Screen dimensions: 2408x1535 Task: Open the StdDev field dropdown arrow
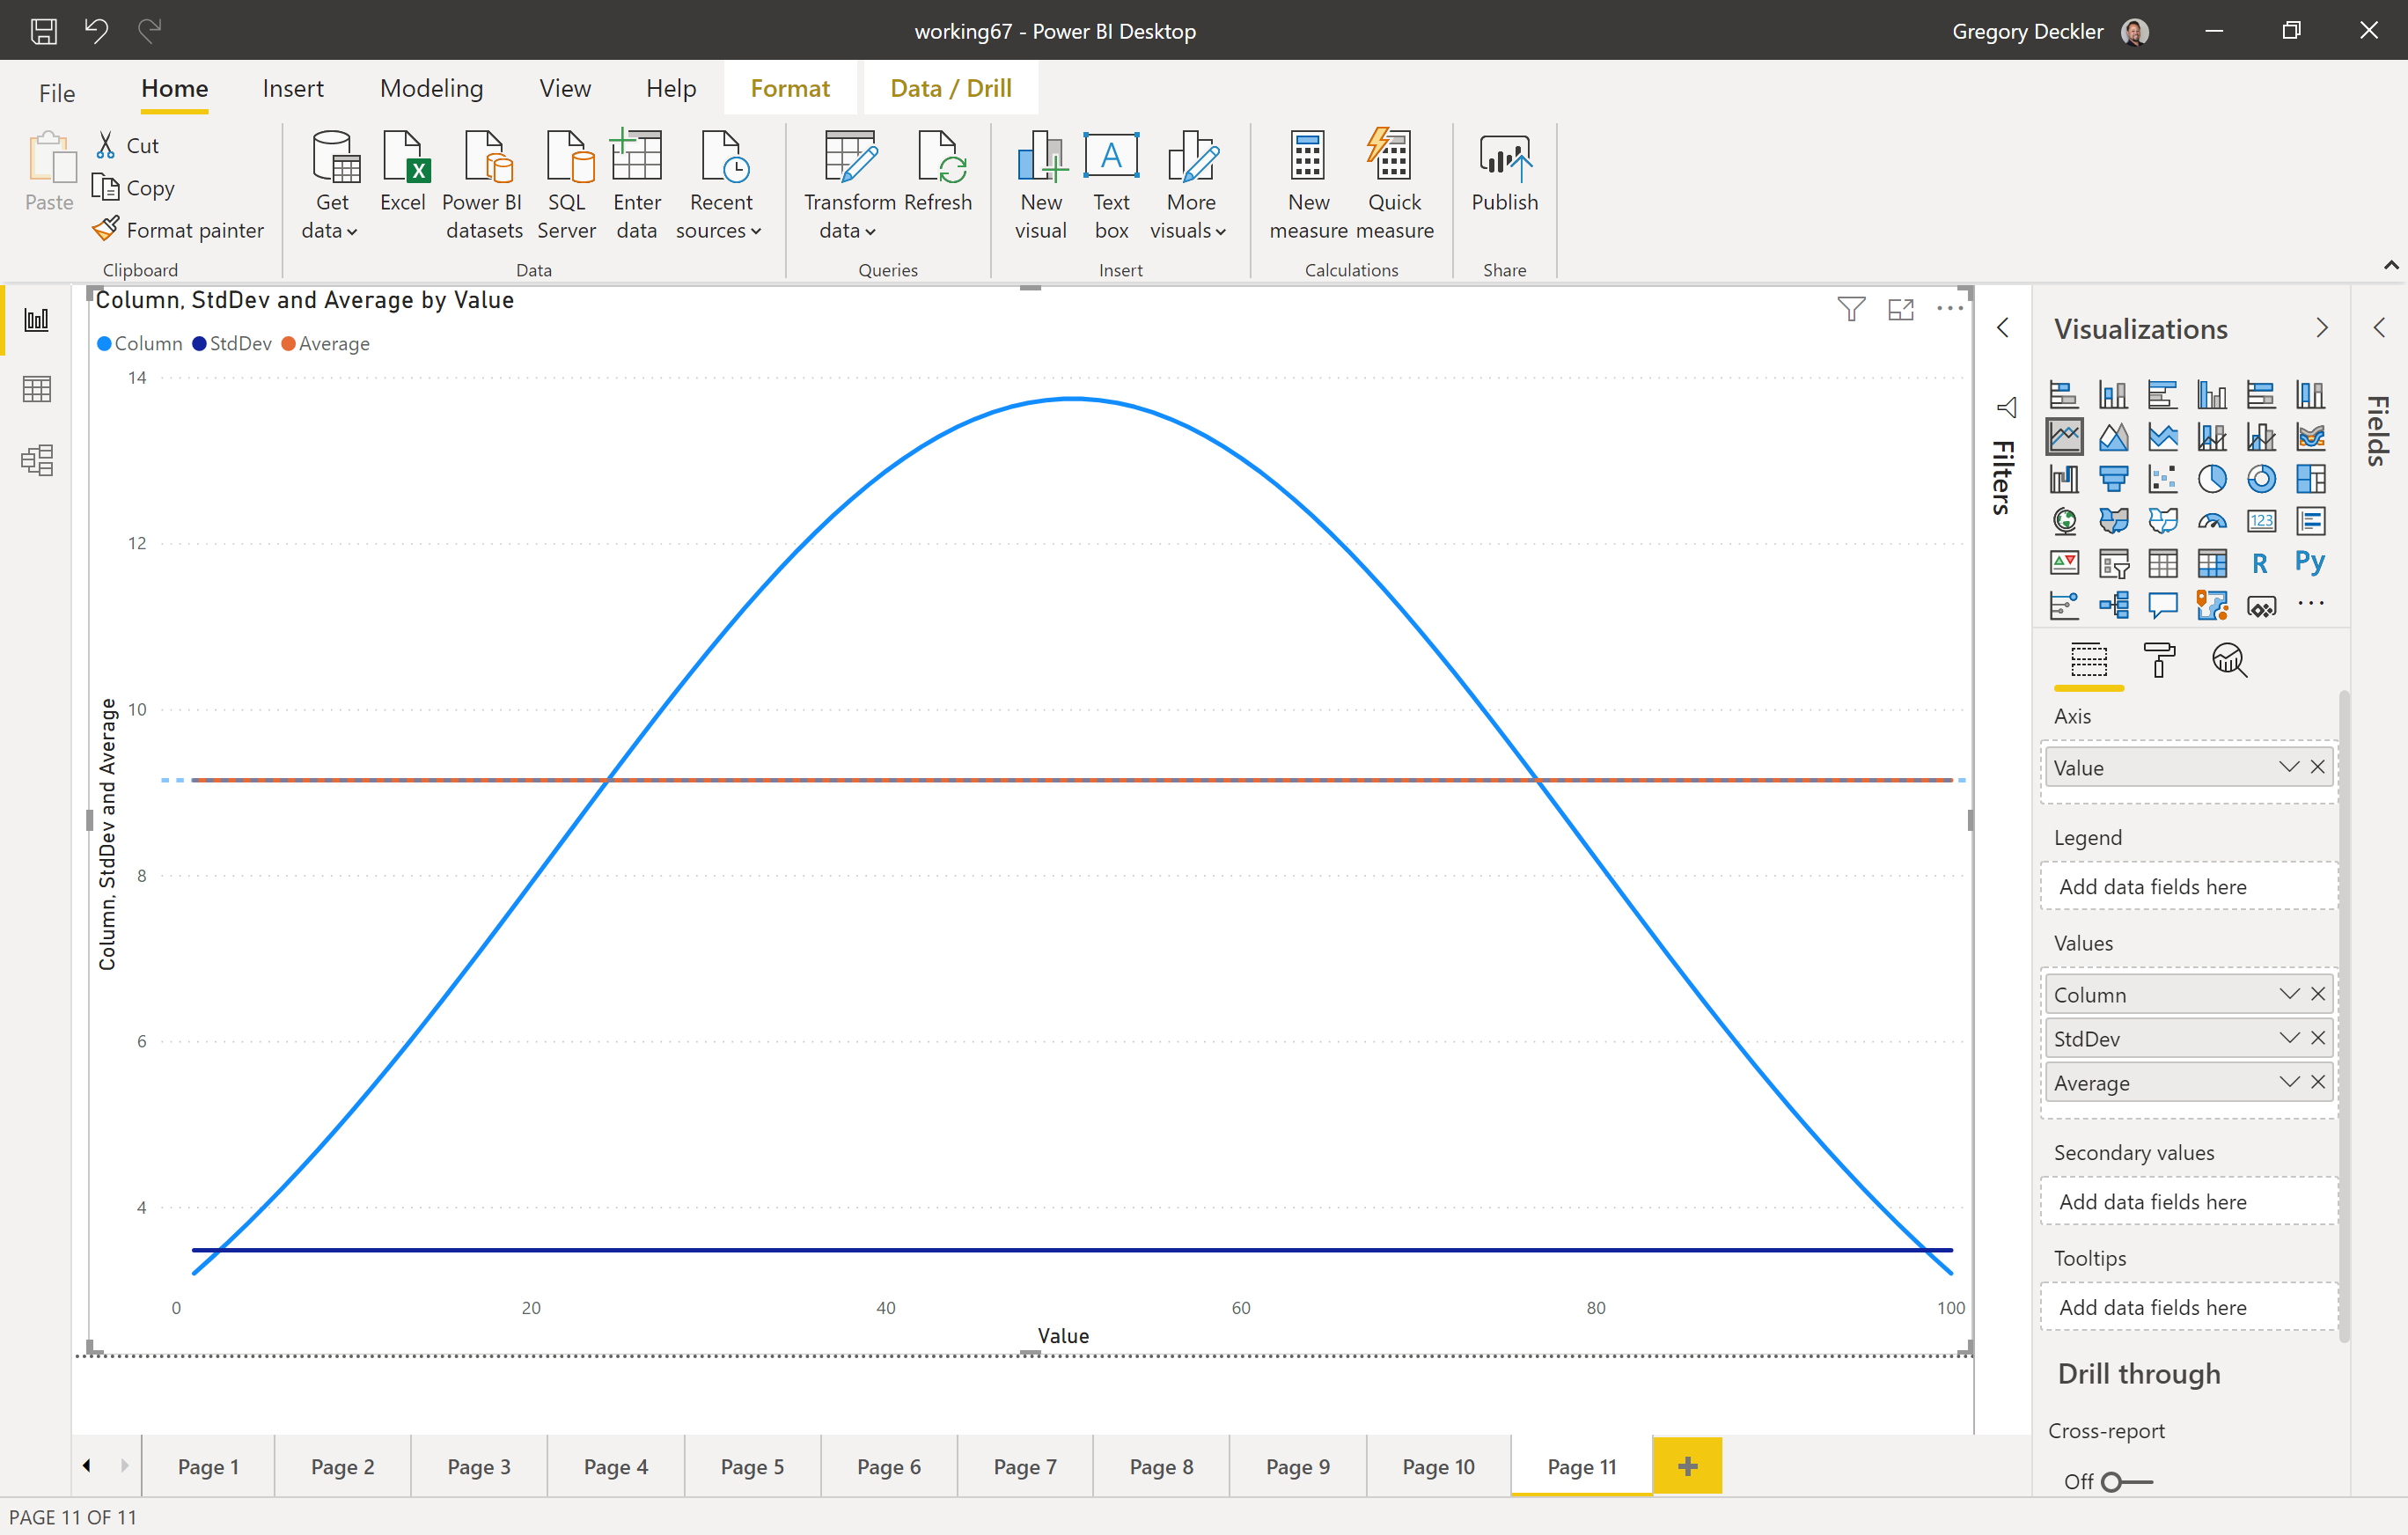pos(2289,1038)
